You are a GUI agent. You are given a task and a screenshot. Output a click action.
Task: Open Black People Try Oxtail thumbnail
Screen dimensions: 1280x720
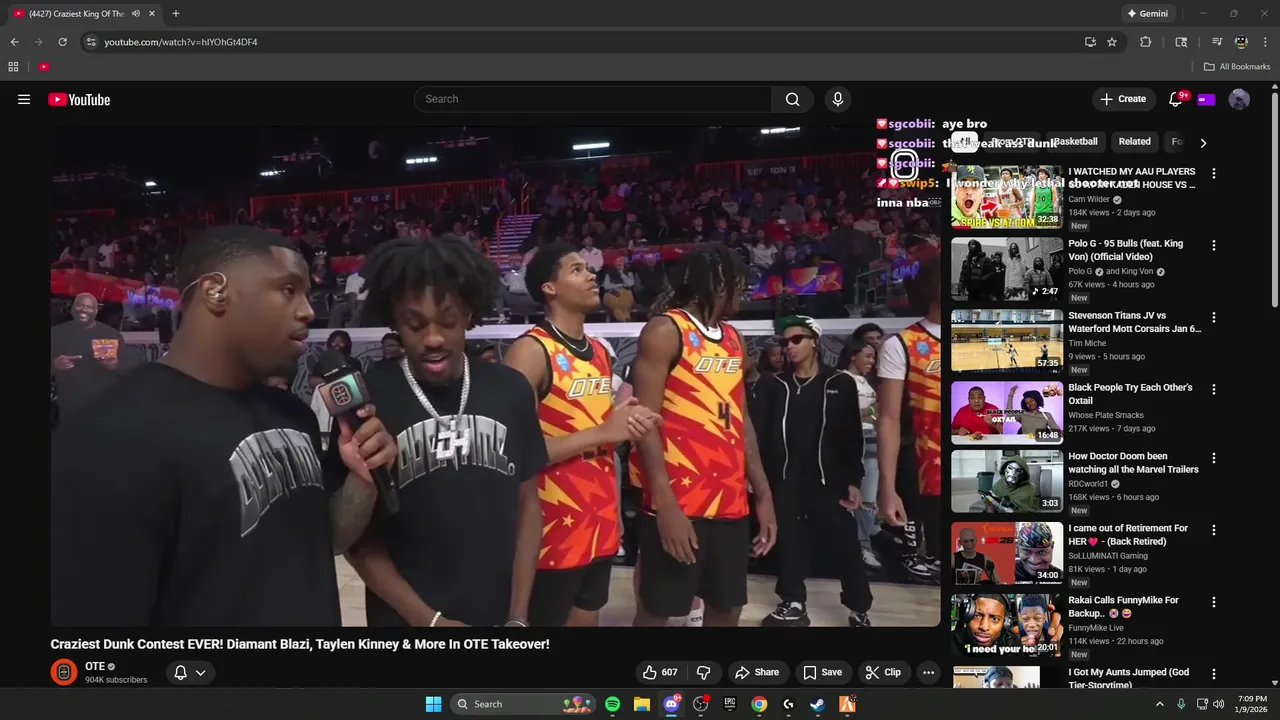click(x=1007, y=413)
